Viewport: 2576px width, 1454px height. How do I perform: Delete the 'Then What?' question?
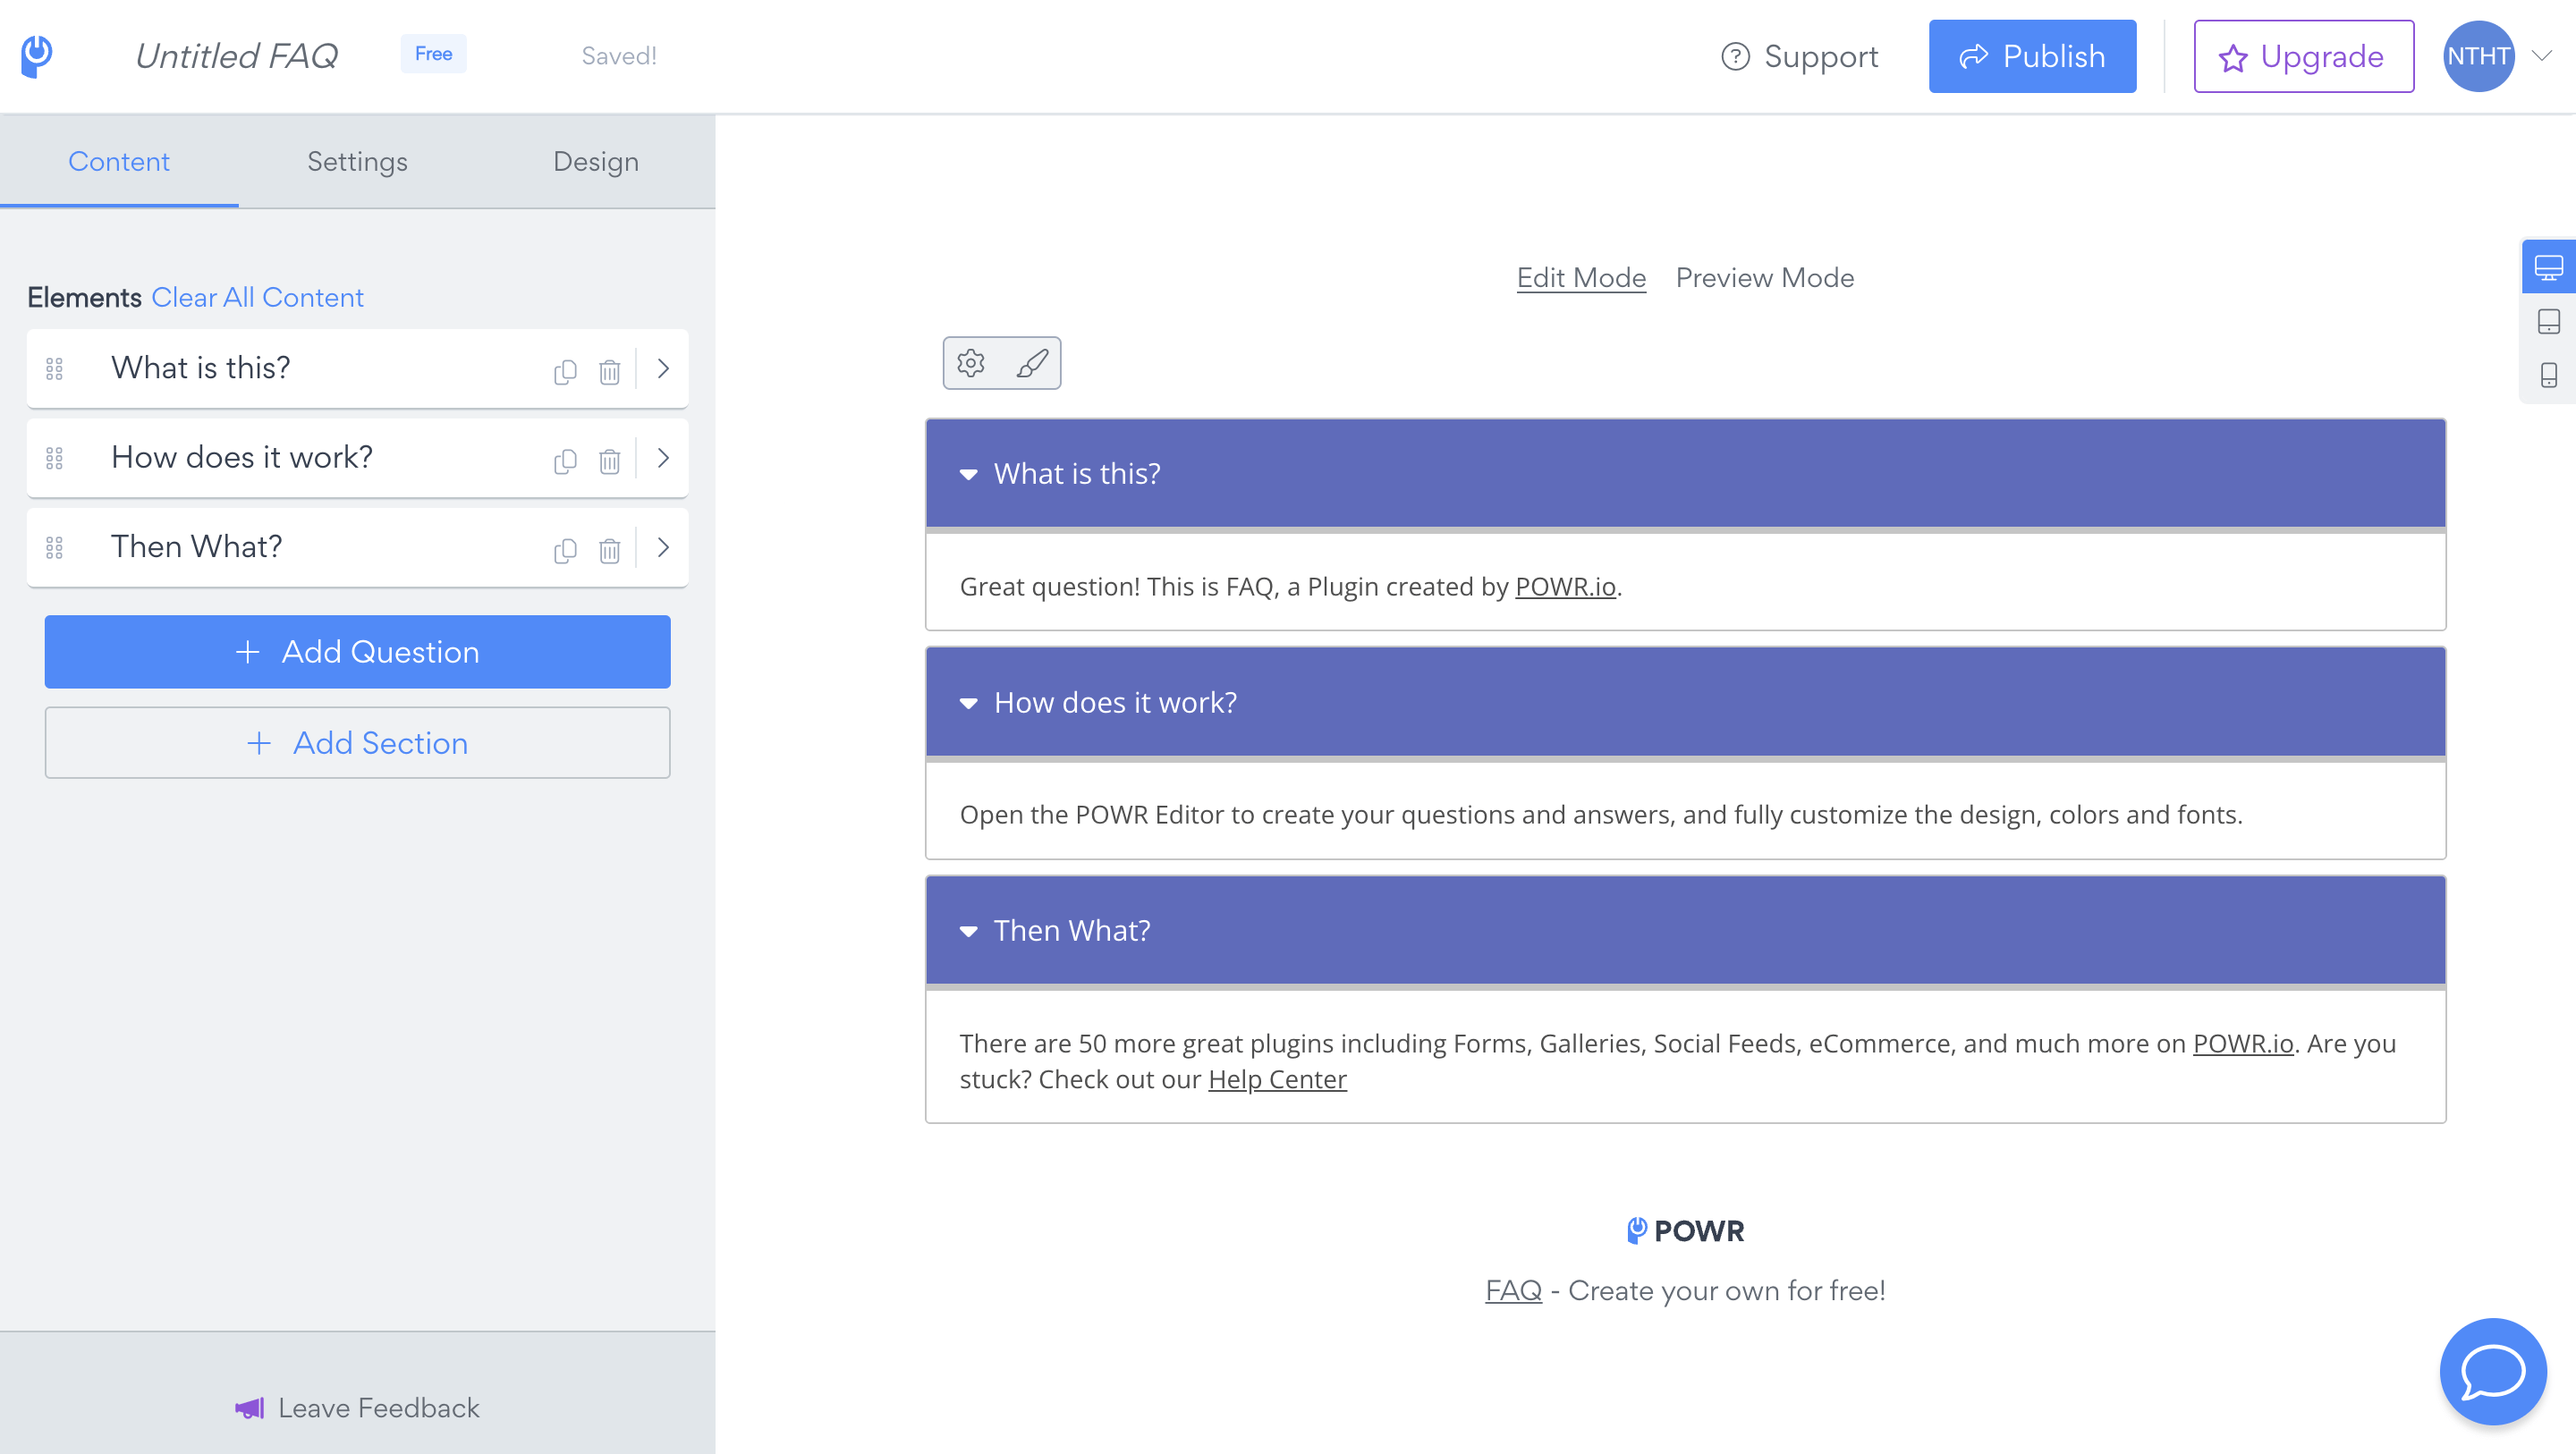pyautogui.click(x=609, y=550)
